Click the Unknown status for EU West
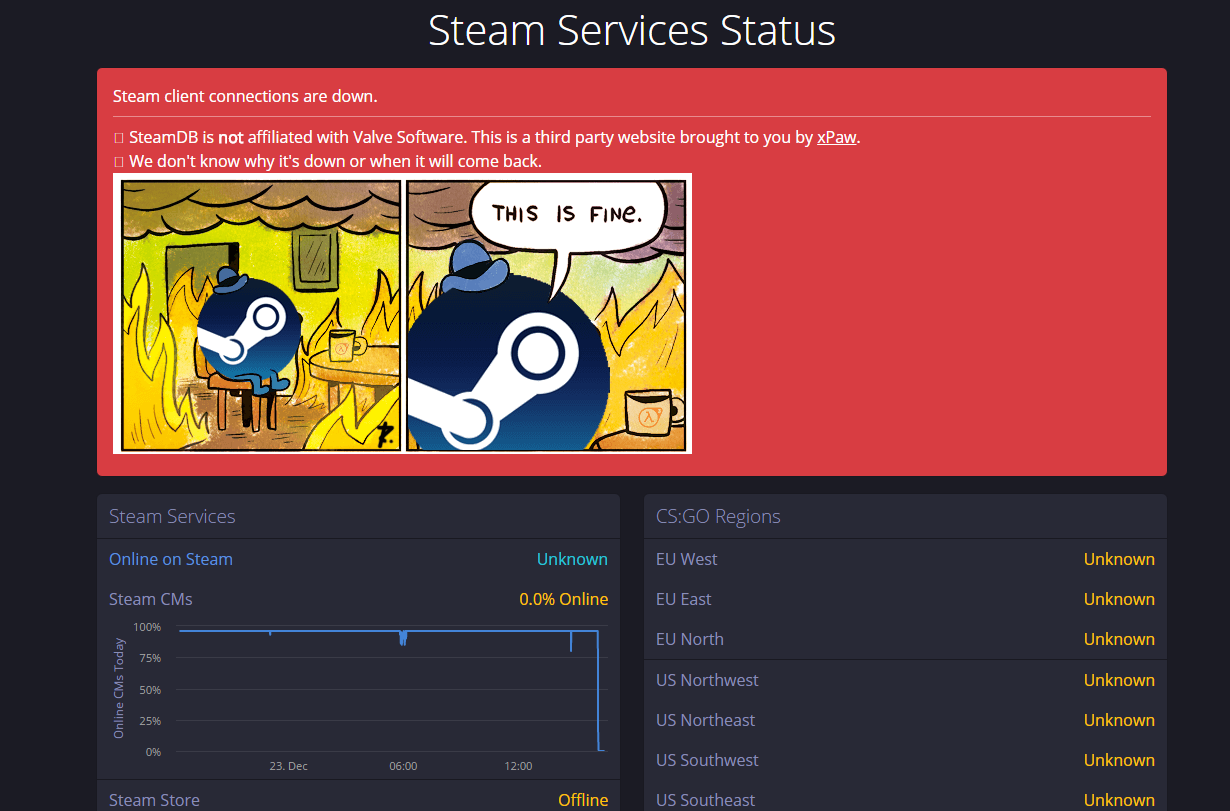Screen dimensions: 1230x811 (x=1119, y=559)
